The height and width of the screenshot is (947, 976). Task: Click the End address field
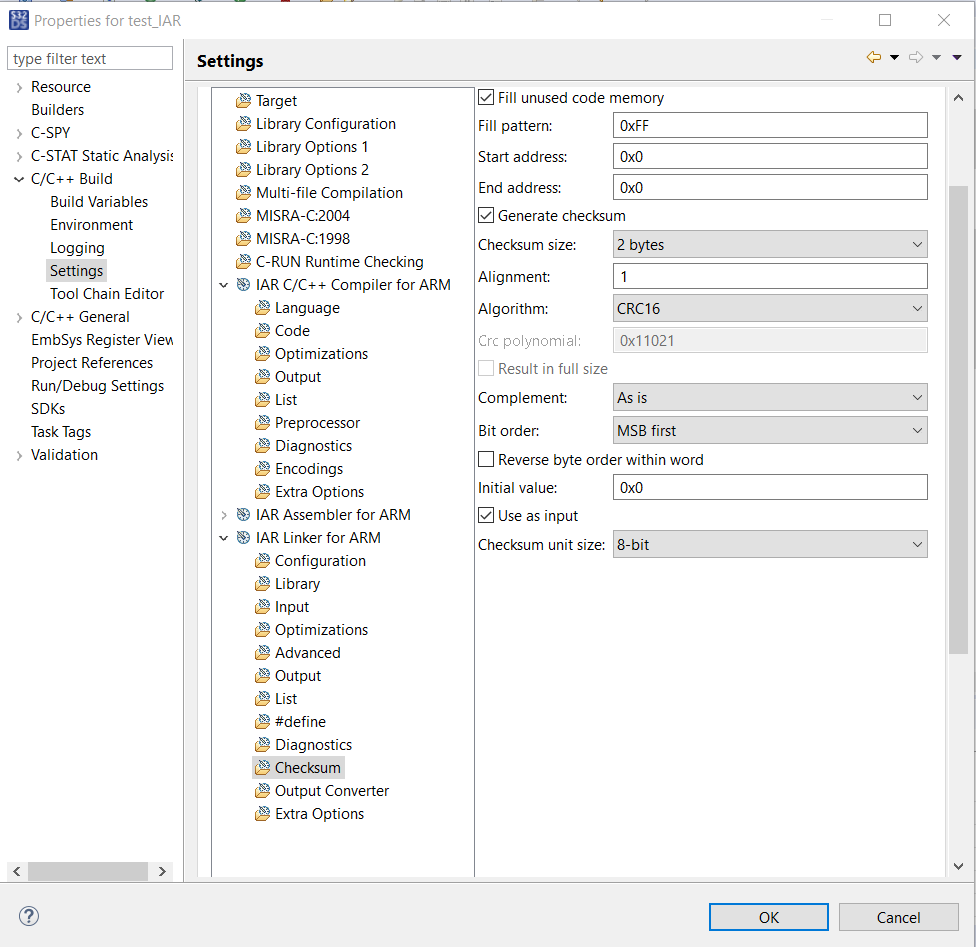point(770,187)
